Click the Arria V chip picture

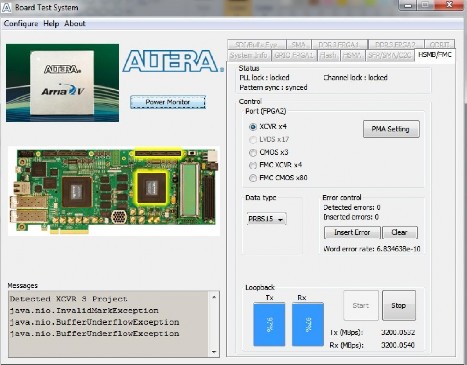(62, 83)
